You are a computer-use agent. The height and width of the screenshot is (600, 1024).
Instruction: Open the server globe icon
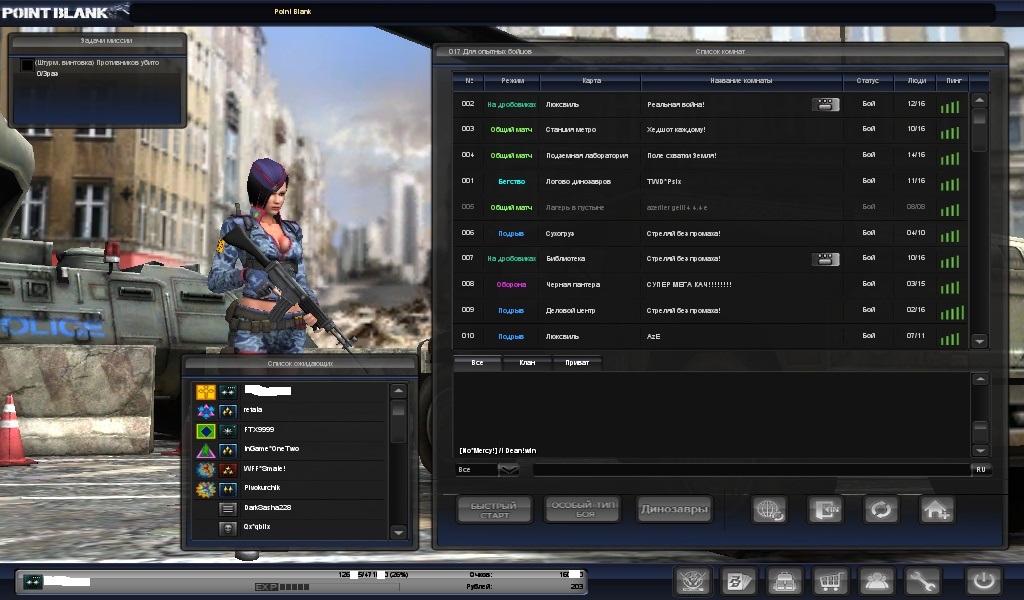pyautogui.click(x=769, y=509)
